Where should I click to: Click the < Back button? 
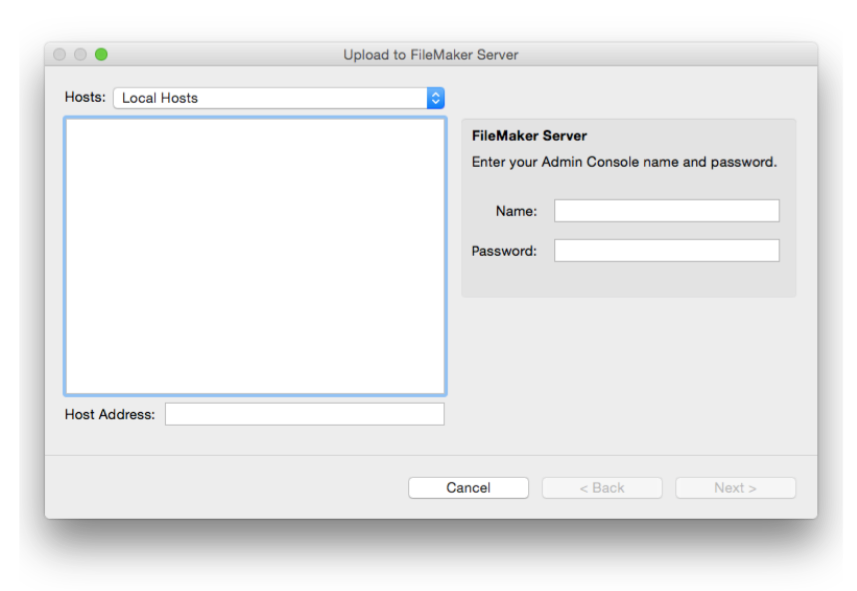click(602, 488)
